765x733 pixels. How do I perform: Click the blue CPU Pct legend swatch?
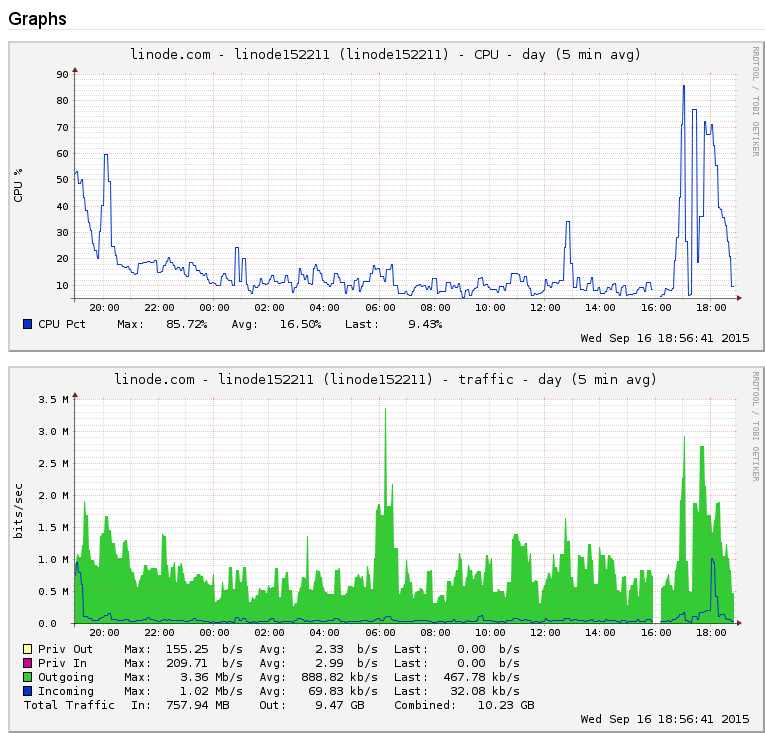(27, 324)
